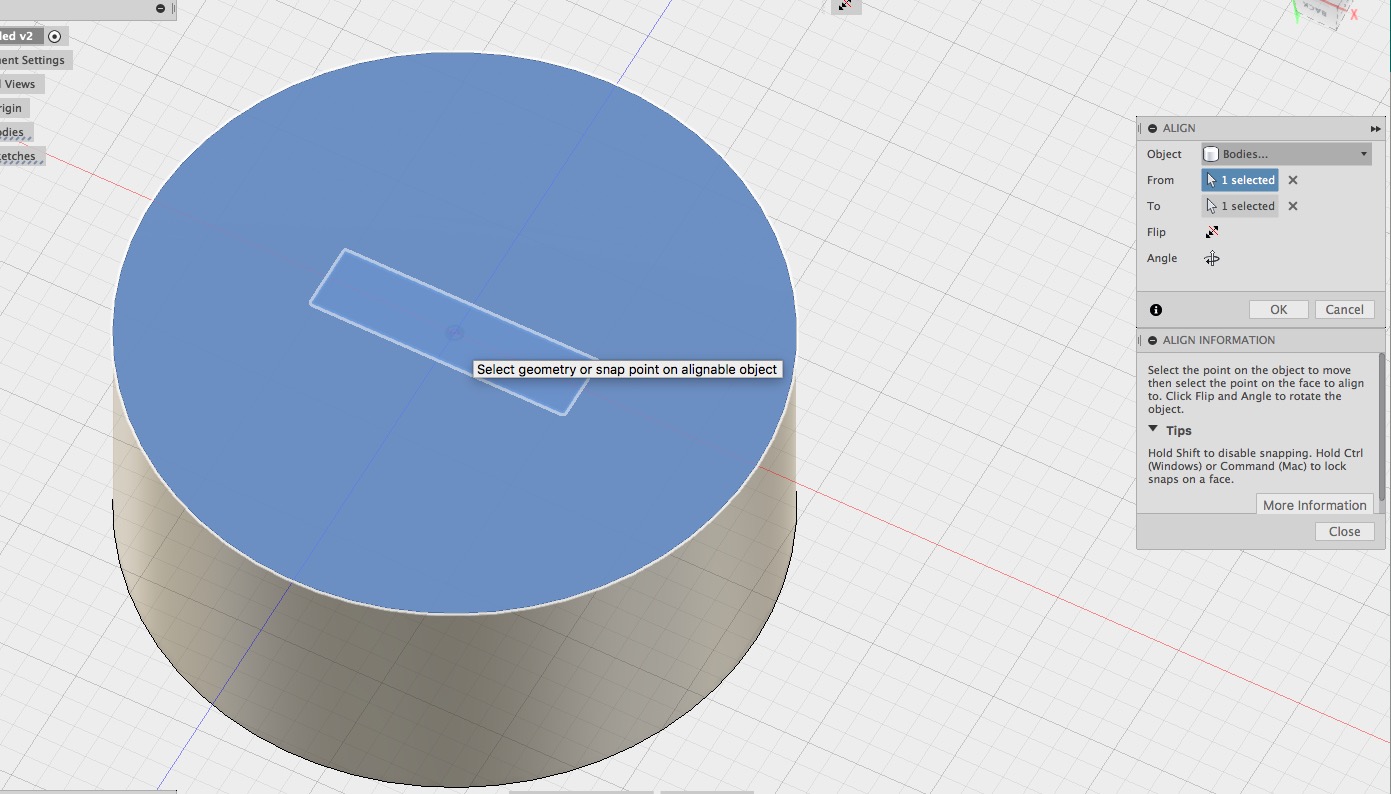Click OK to apply the alignment
Viewport: 1391px width, 794px height.
tap(1278, 309)
